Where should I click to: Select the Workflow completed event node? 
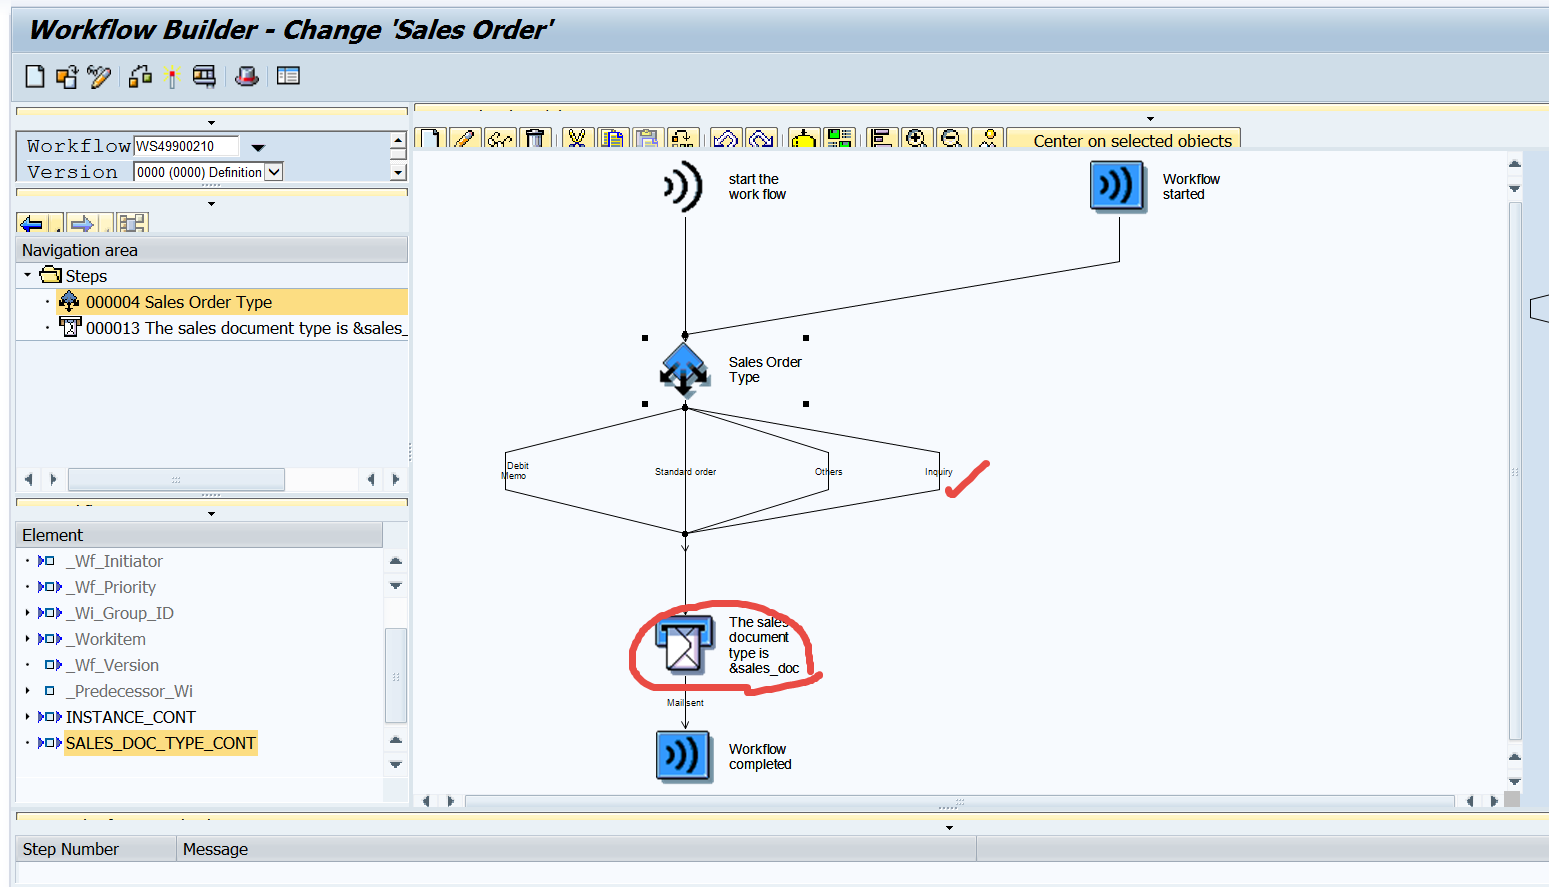click(684, 756)
